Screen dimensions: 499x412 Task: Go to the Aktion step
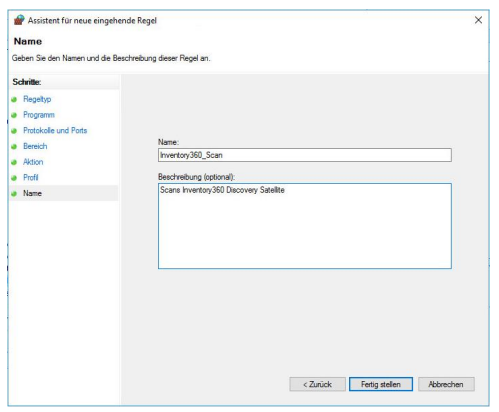pyautogui.click(x=33, y=162)
